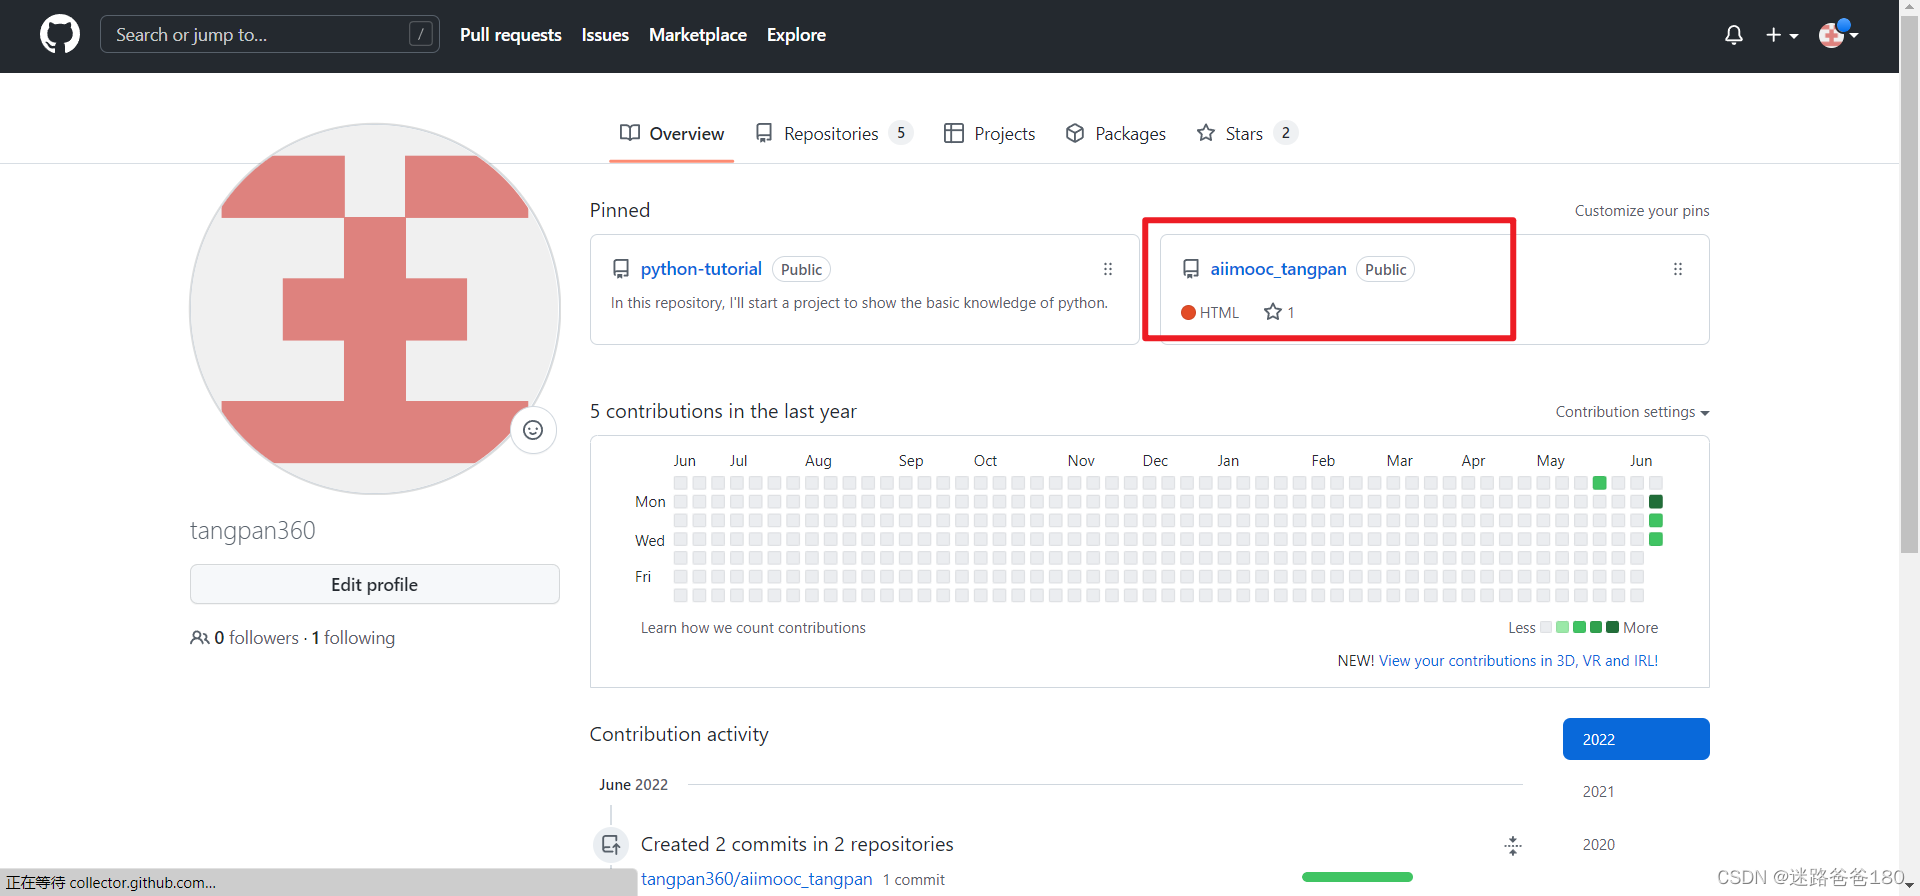This screenshot has width=1920, height=896.
Task: Open the GitHub logo home page
Action: click(x=60, y=35)
